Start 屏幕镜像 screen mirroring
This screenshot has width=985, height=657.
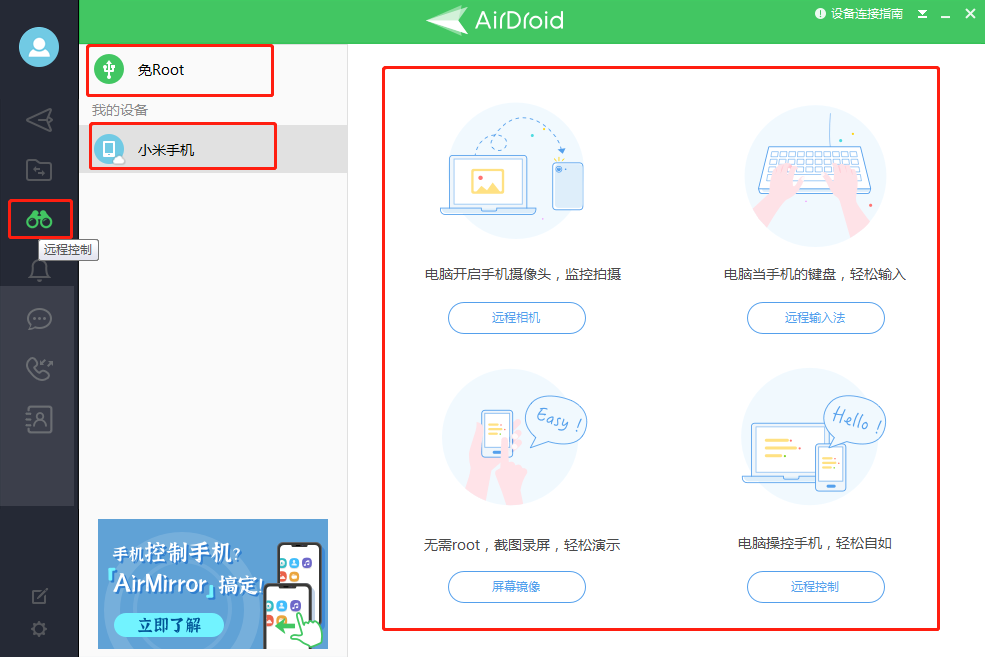pyautogui.click(x=516, y=587)
